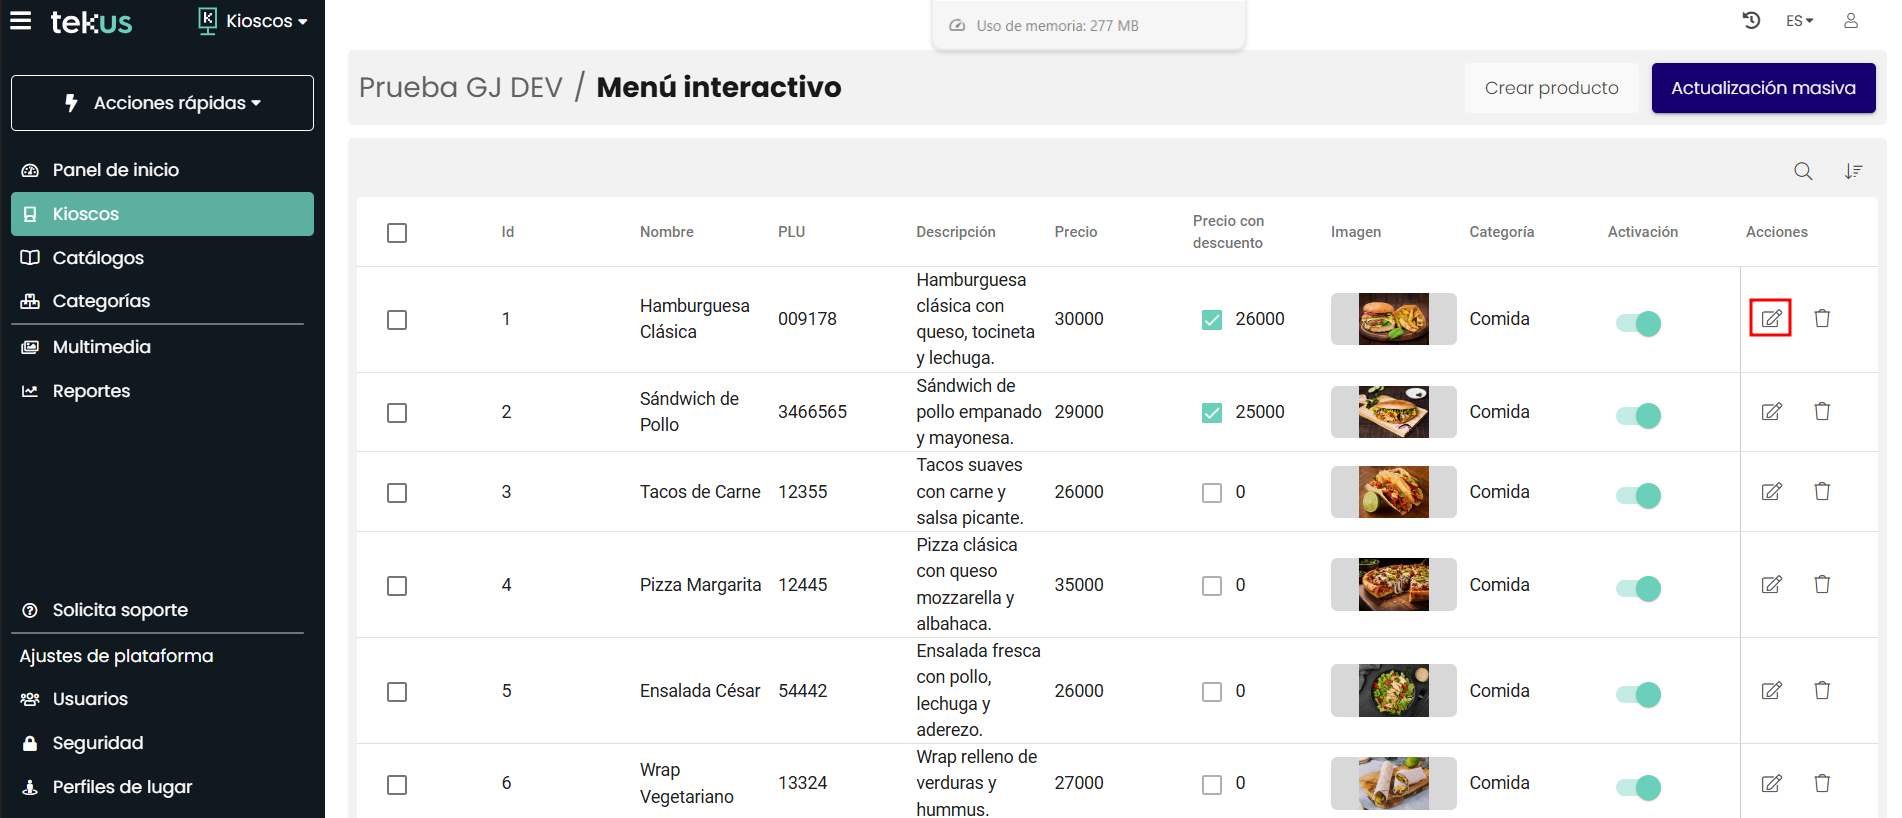Open the ES language dropdown
Image resolution: width=1902 pixels, height=818 pixels.
point(1798,21)
